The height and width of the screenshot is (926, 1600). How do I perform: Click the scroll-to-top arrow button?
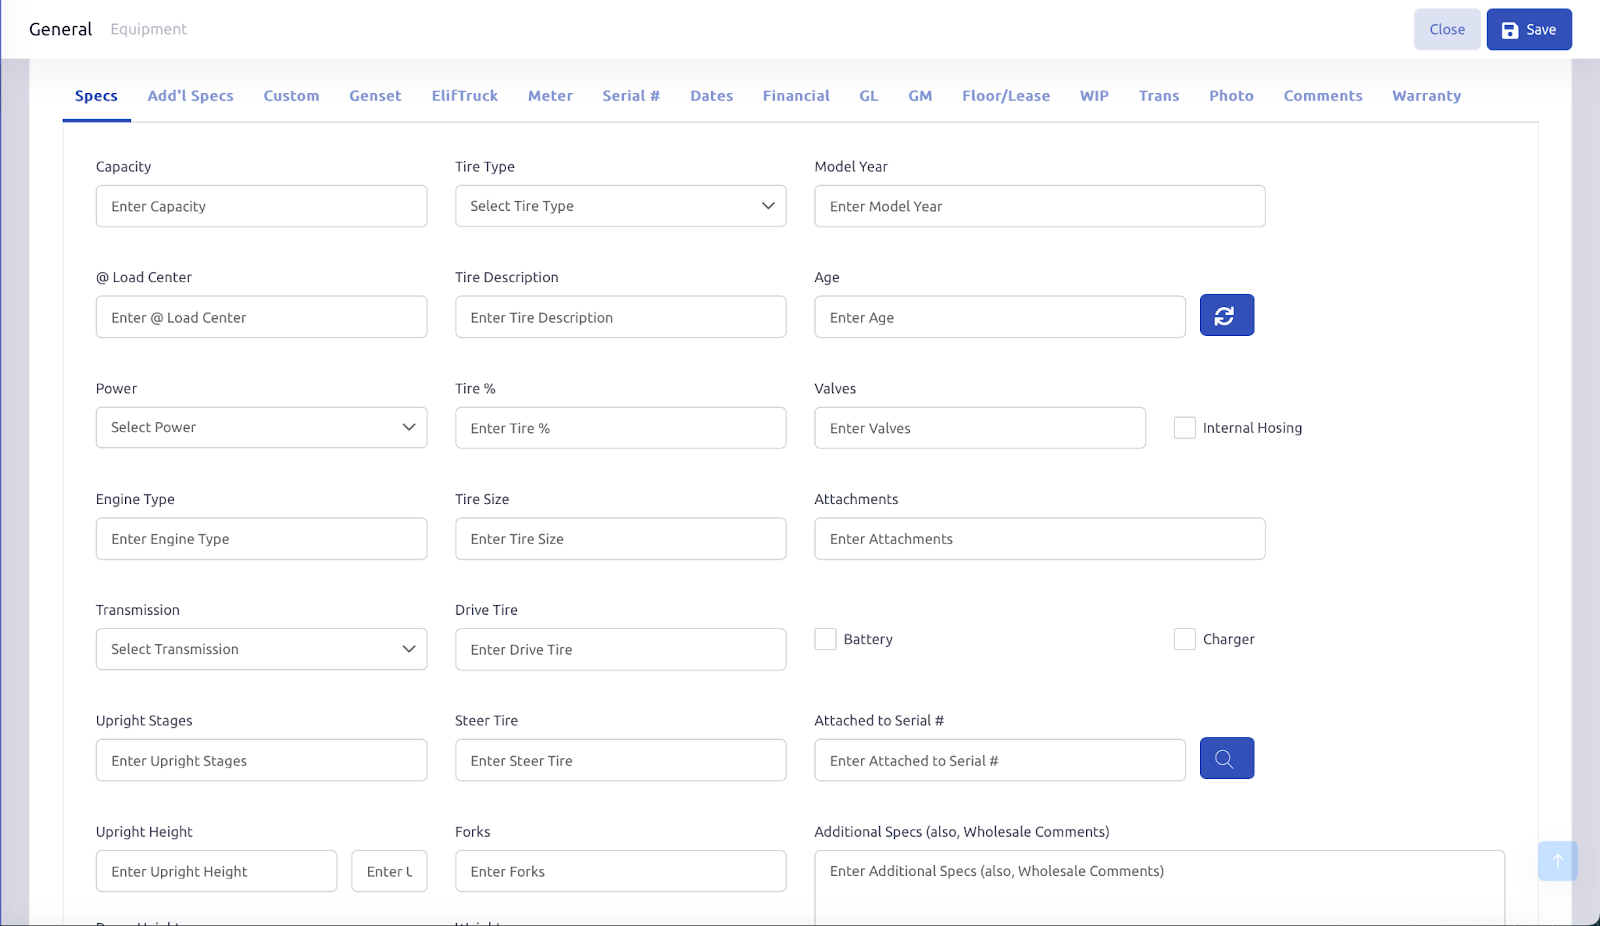[1557, 861]
